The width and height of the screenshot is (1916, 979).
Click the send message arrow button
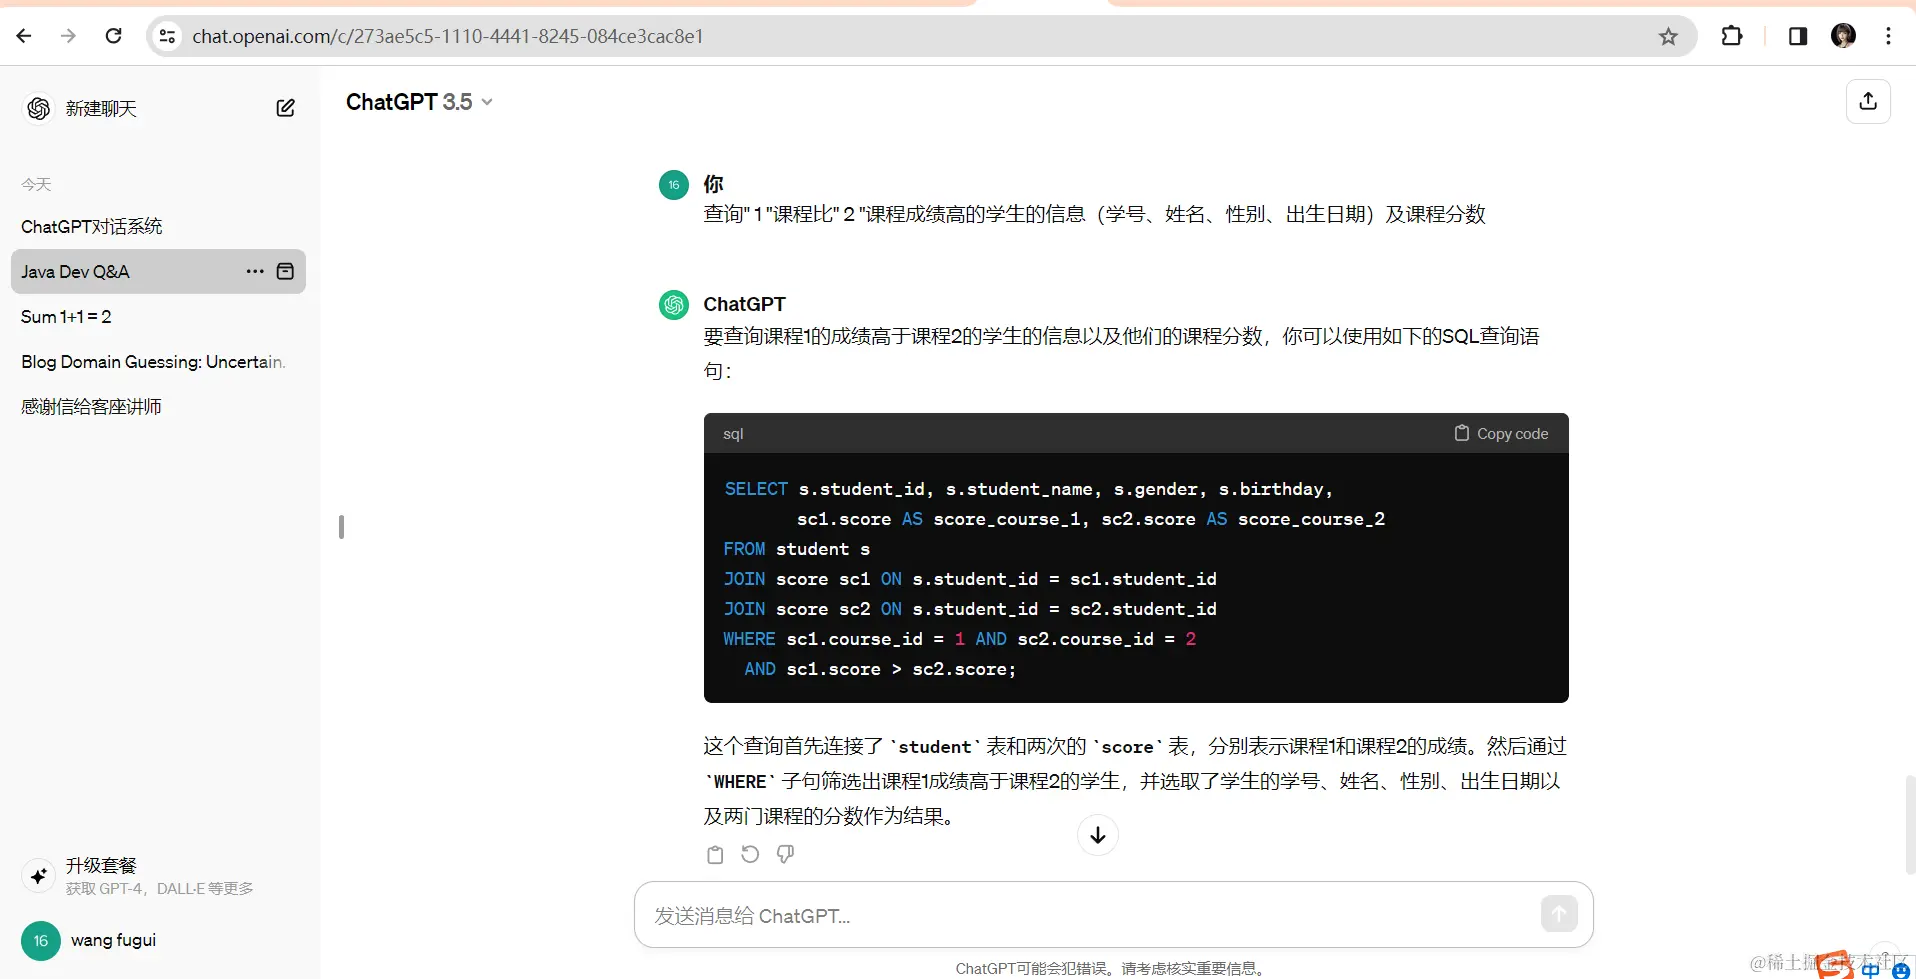click(x=1559, y=913)
